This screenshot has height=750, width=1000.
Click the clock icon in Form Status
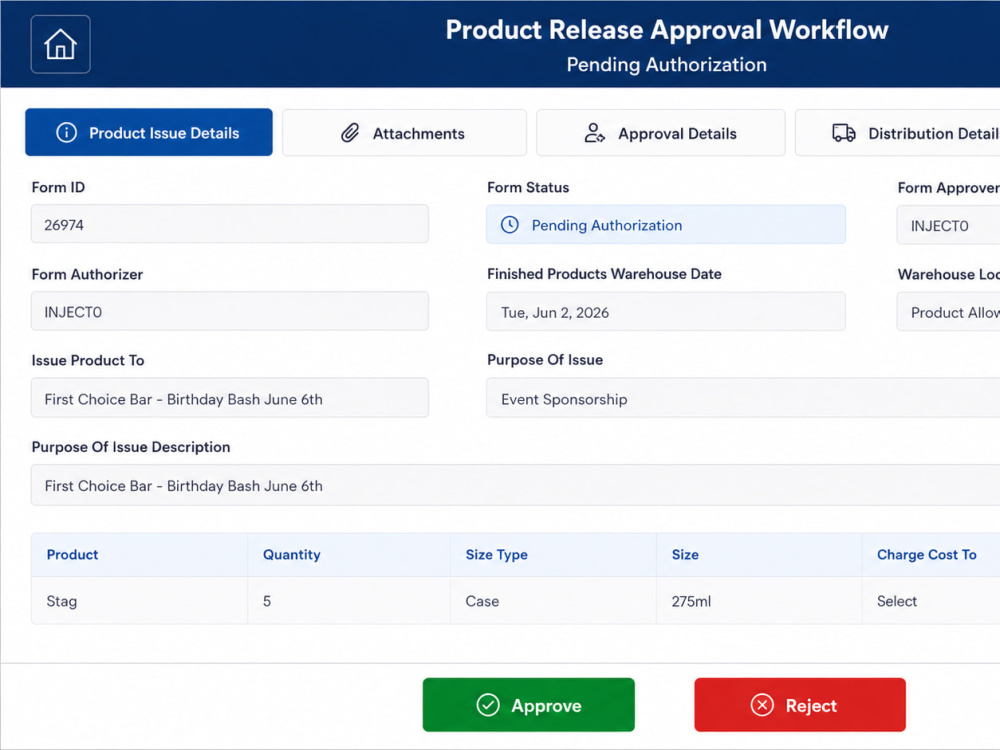[x=510, y=224]
